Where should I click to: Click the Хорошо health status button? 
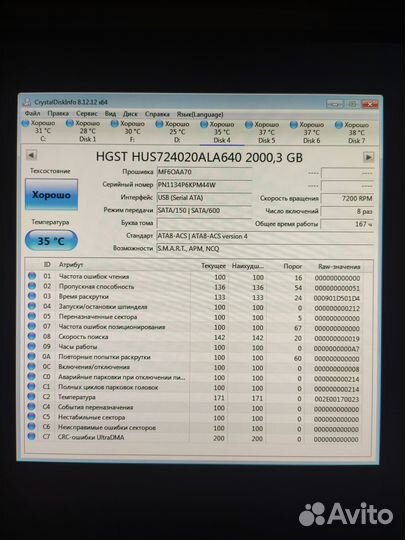point(51,195)
